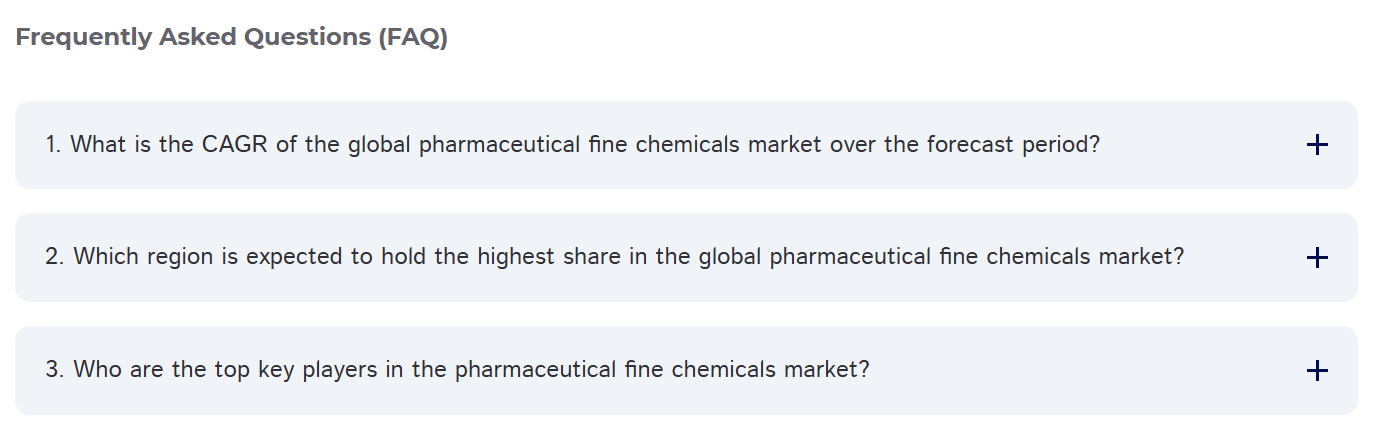Image resolution: width=1380 pixels, height=438 pixels.
Task: Click the plus icon for the CAGR question
Action: coord(1317,145)
